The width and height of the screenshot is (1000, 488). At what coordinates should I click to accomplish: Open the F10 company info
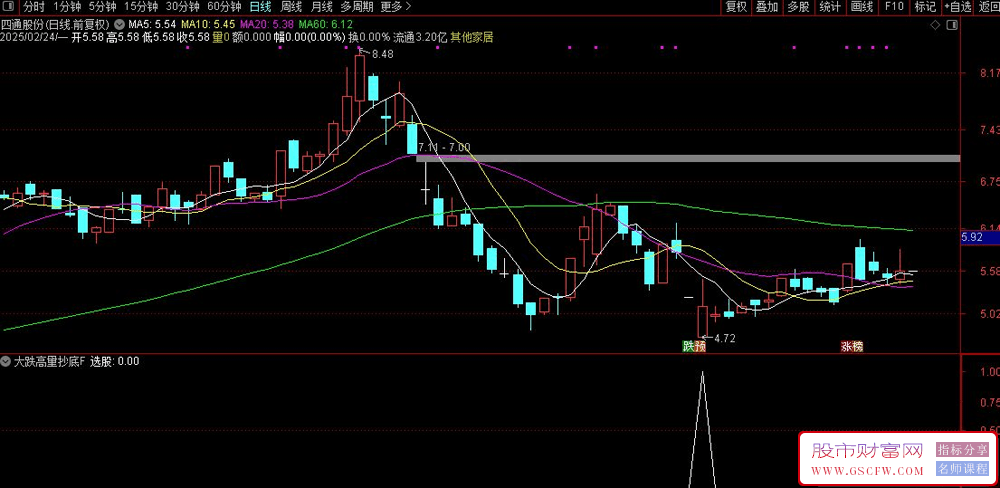(893, 7)
